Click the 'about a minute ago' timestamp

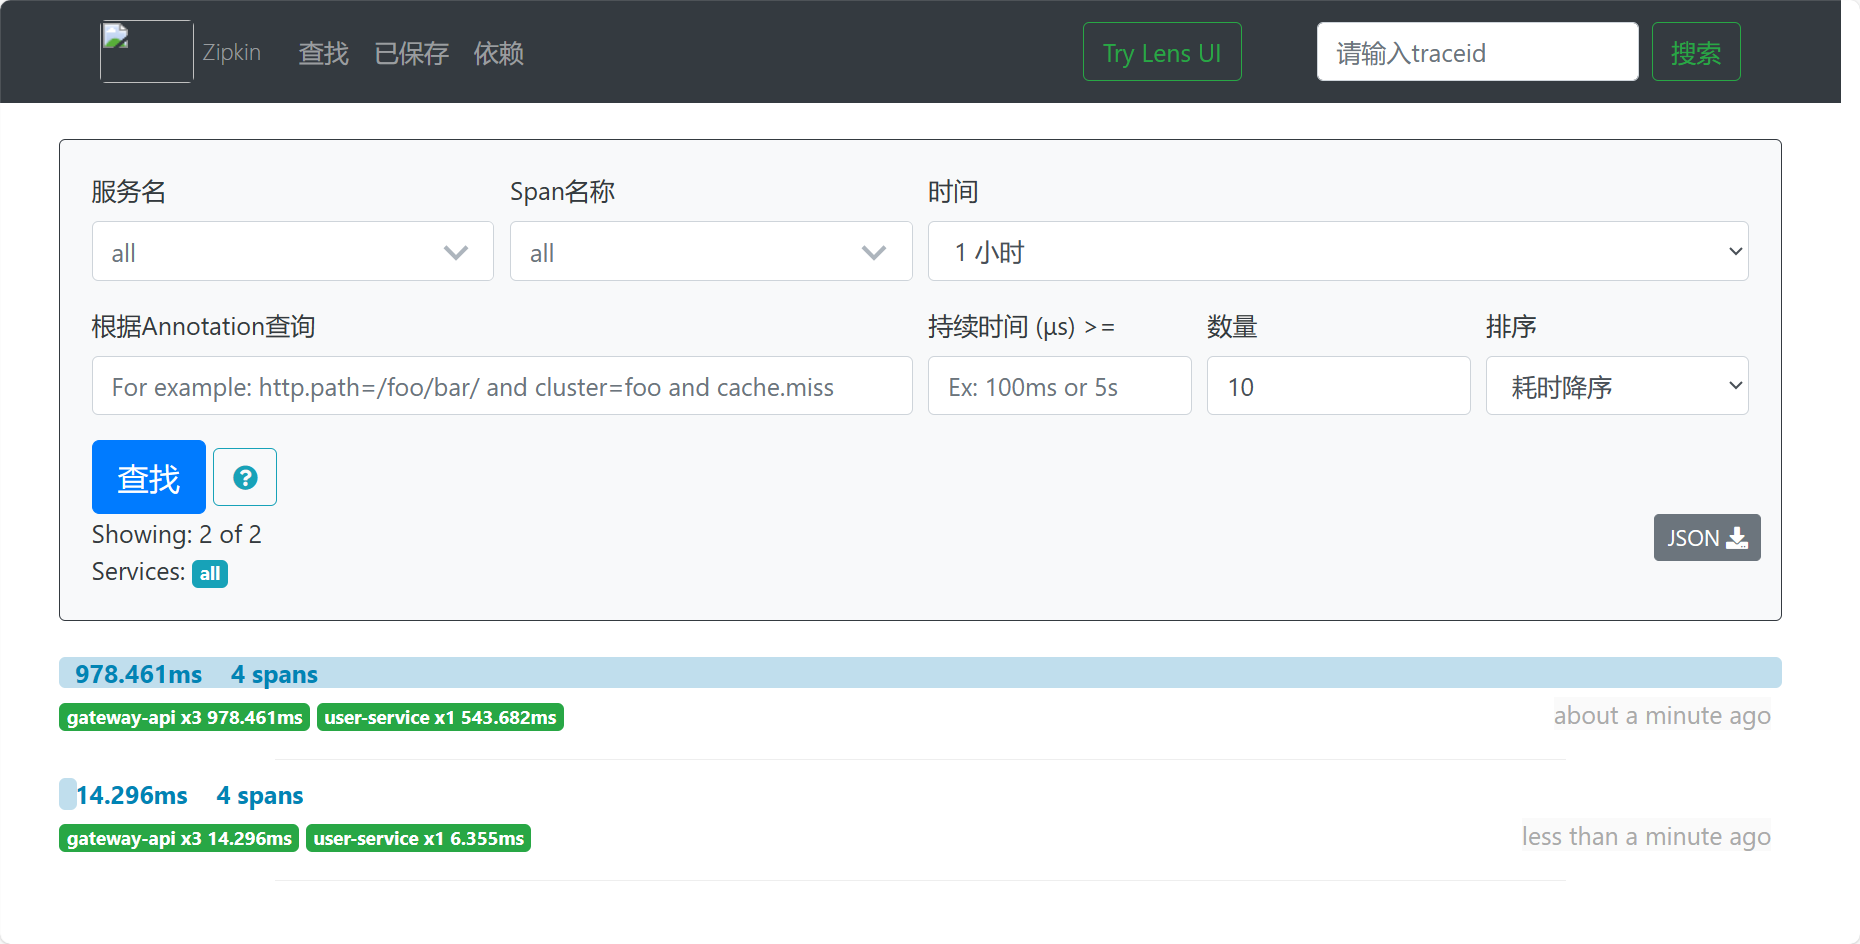[1662, 716]
